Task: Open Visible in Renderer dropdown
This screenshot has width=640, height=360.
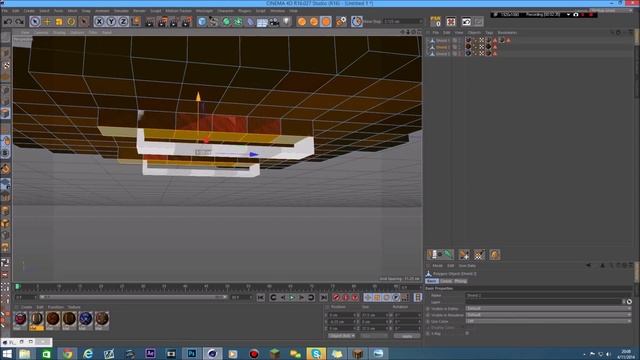Action: (x=549, y=315)
